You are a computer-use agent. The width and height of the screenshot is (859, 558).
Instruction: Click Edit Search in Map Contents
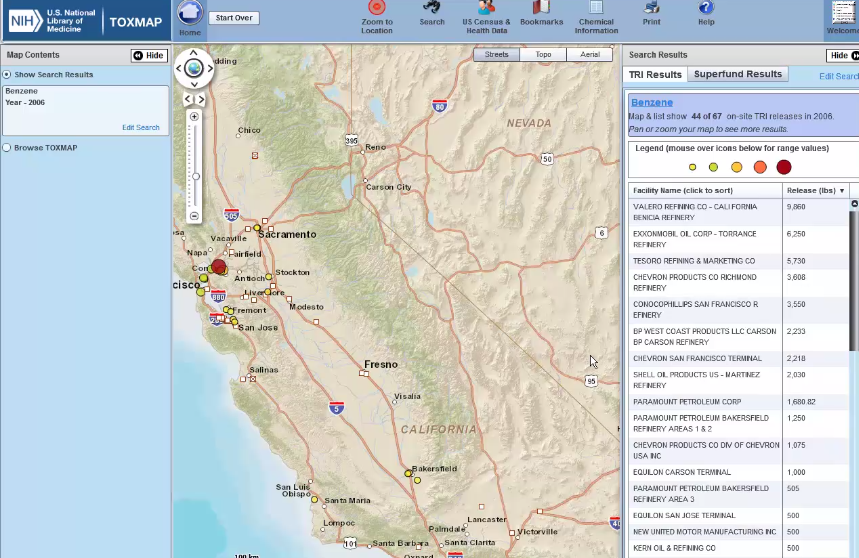point(141,127)
